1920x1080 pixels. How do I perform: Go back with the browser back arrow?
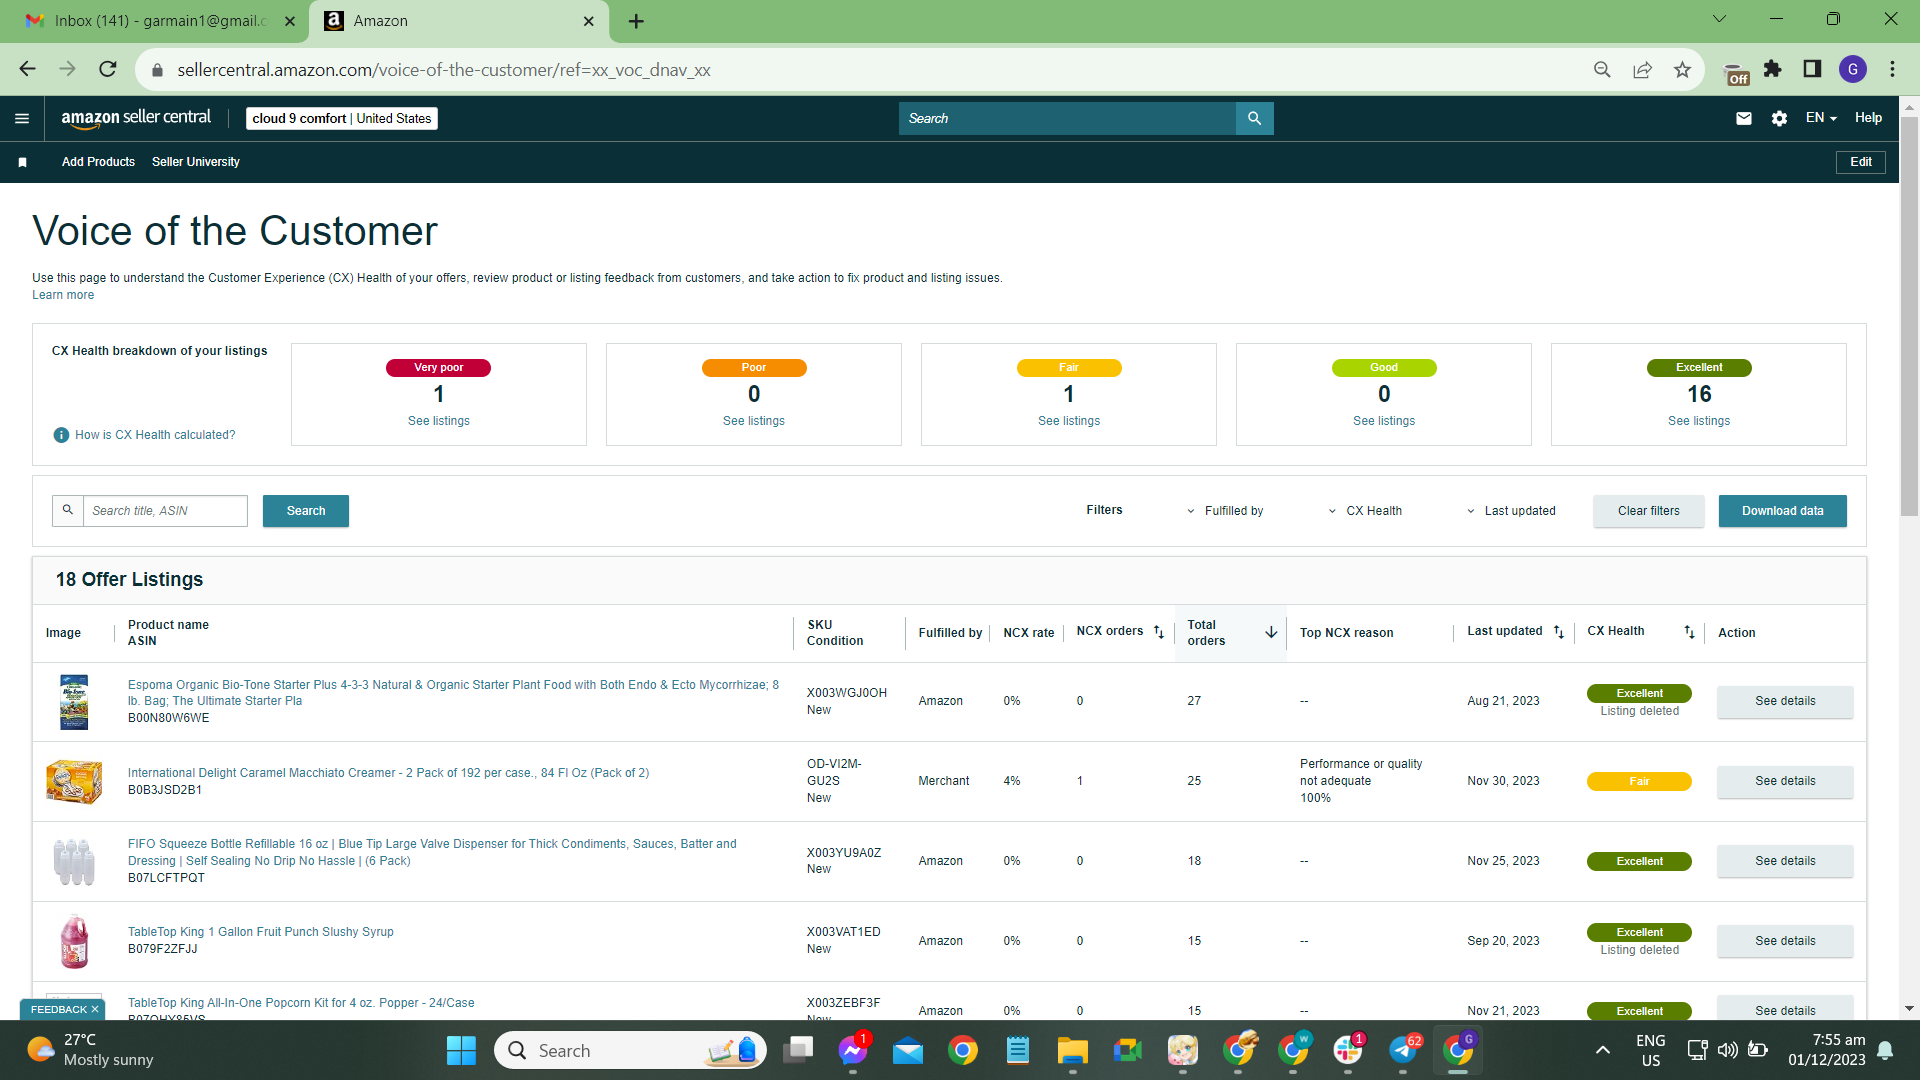pyautogui.click(x=28, y=69)
